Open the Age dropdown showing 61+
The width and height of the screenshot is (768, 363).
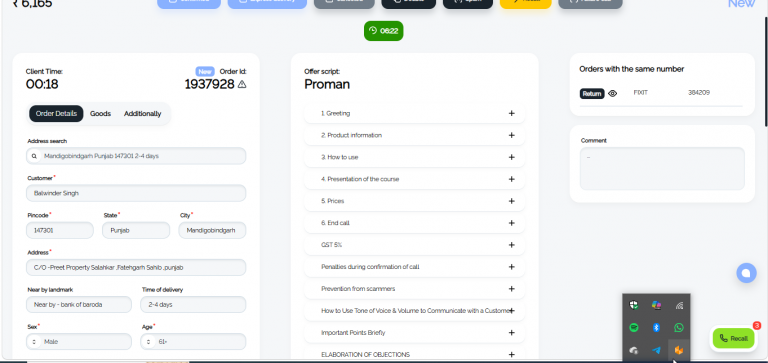[x=193, y=341]
